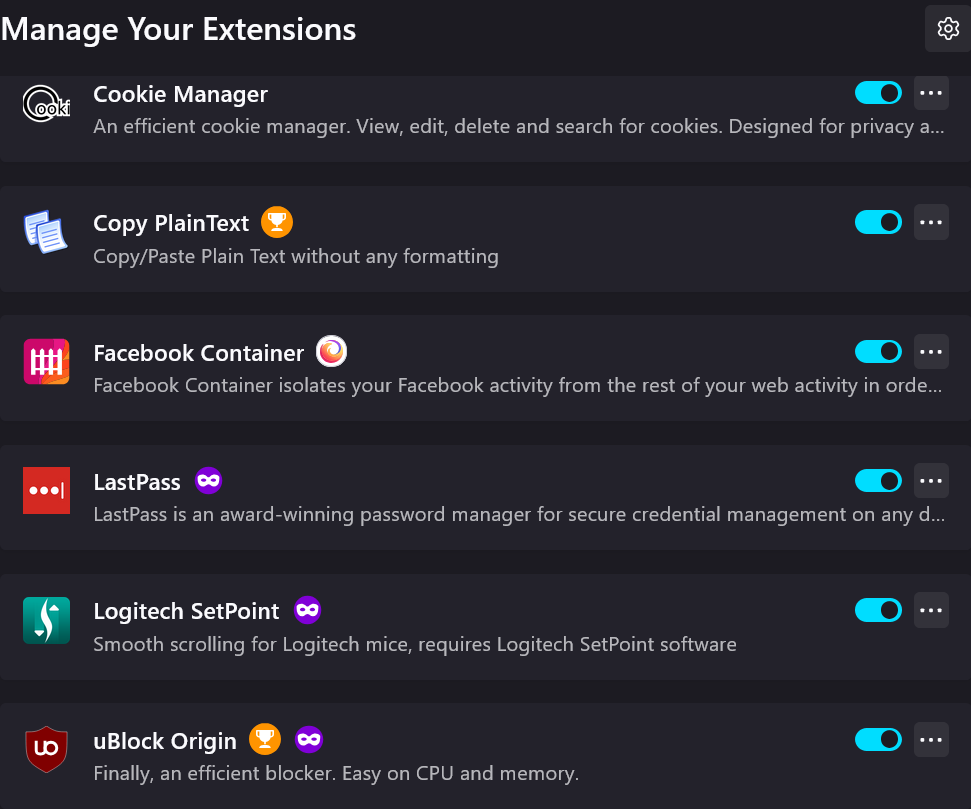Click uBlock Origin's orange trophy badge

click(x=265, y=740)
